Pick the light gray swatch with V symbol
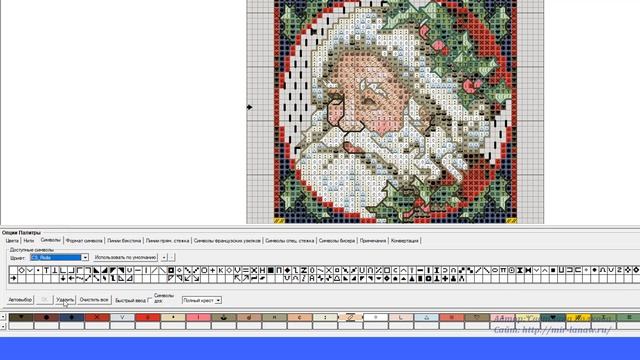 pos(122,317)
